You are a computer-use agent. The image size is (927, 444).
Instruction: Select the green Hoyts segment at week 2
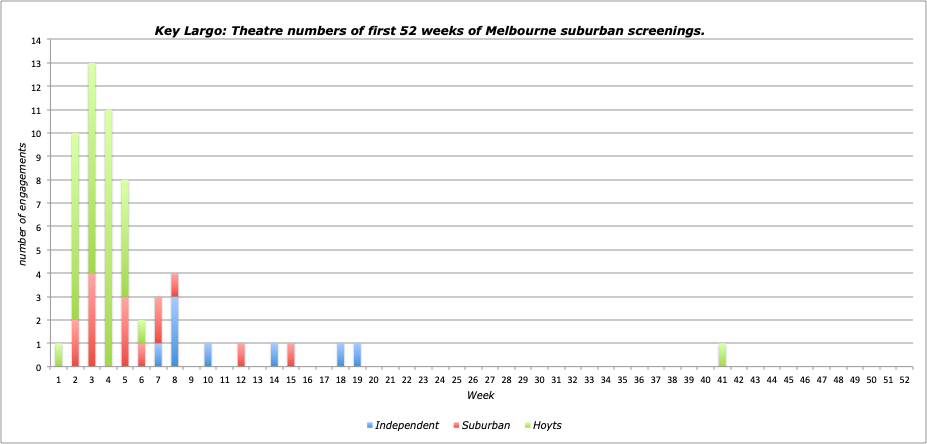(75, 227)
